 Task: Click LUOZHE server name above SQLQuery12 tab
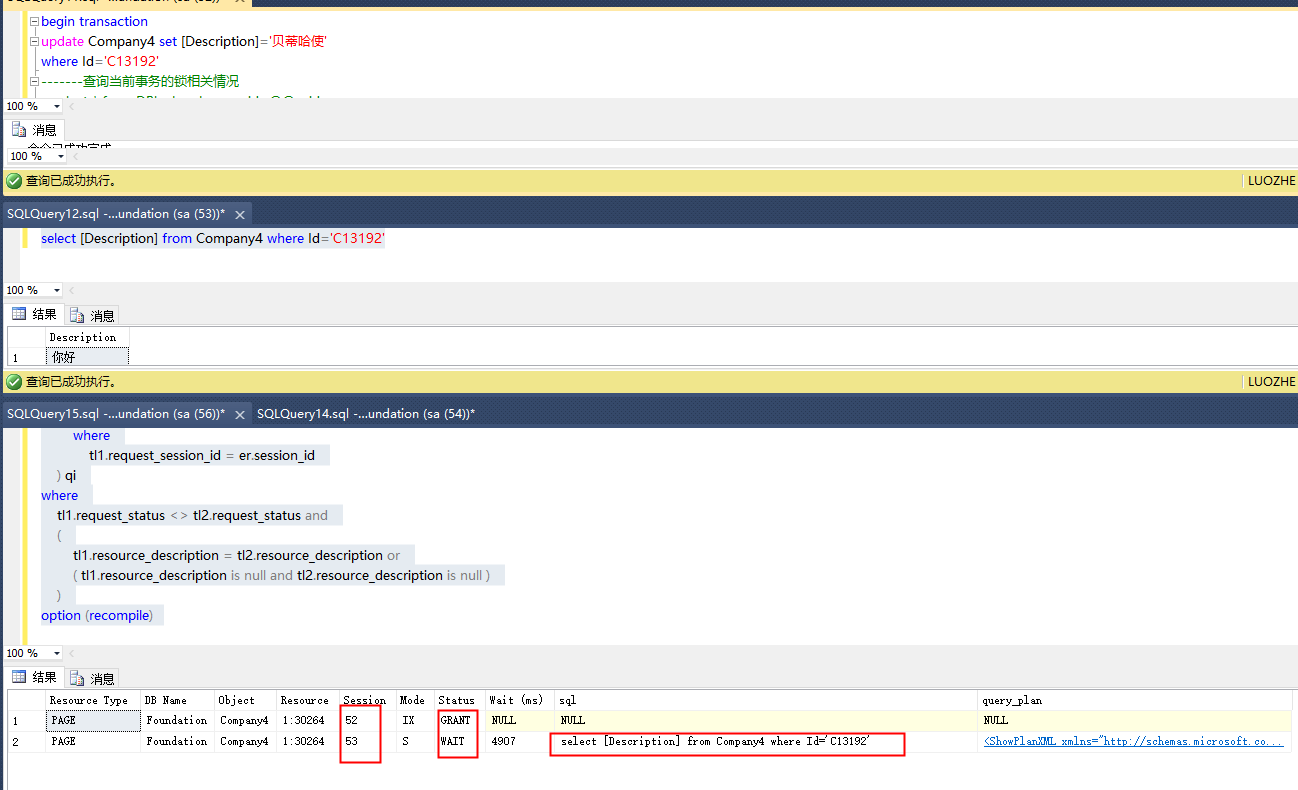tap(1271, 181)
